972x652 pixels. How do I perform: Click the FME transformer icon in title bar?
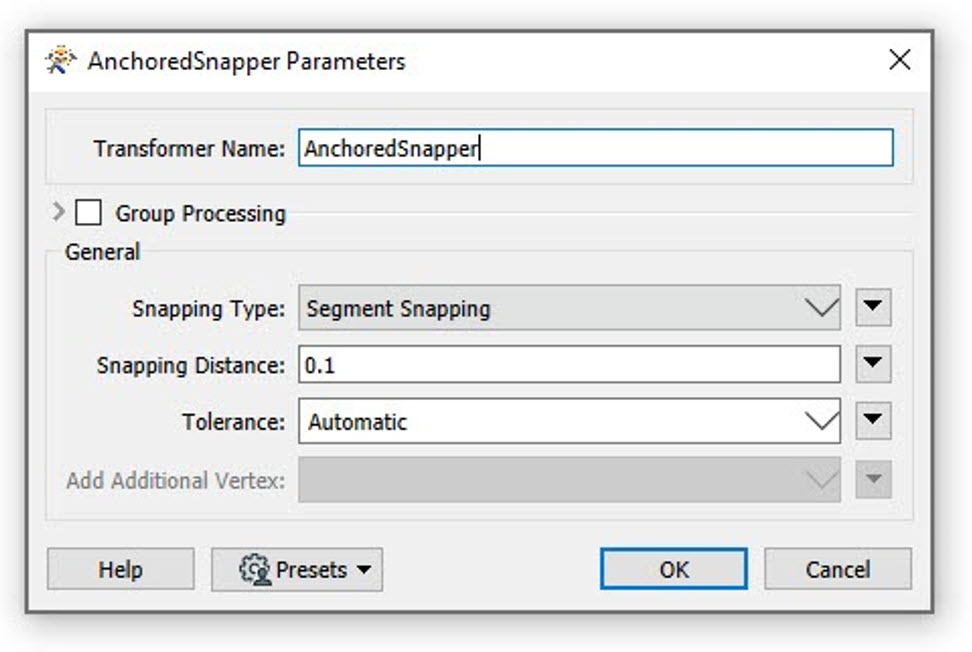pyautogui.click(x=60, y=60)
